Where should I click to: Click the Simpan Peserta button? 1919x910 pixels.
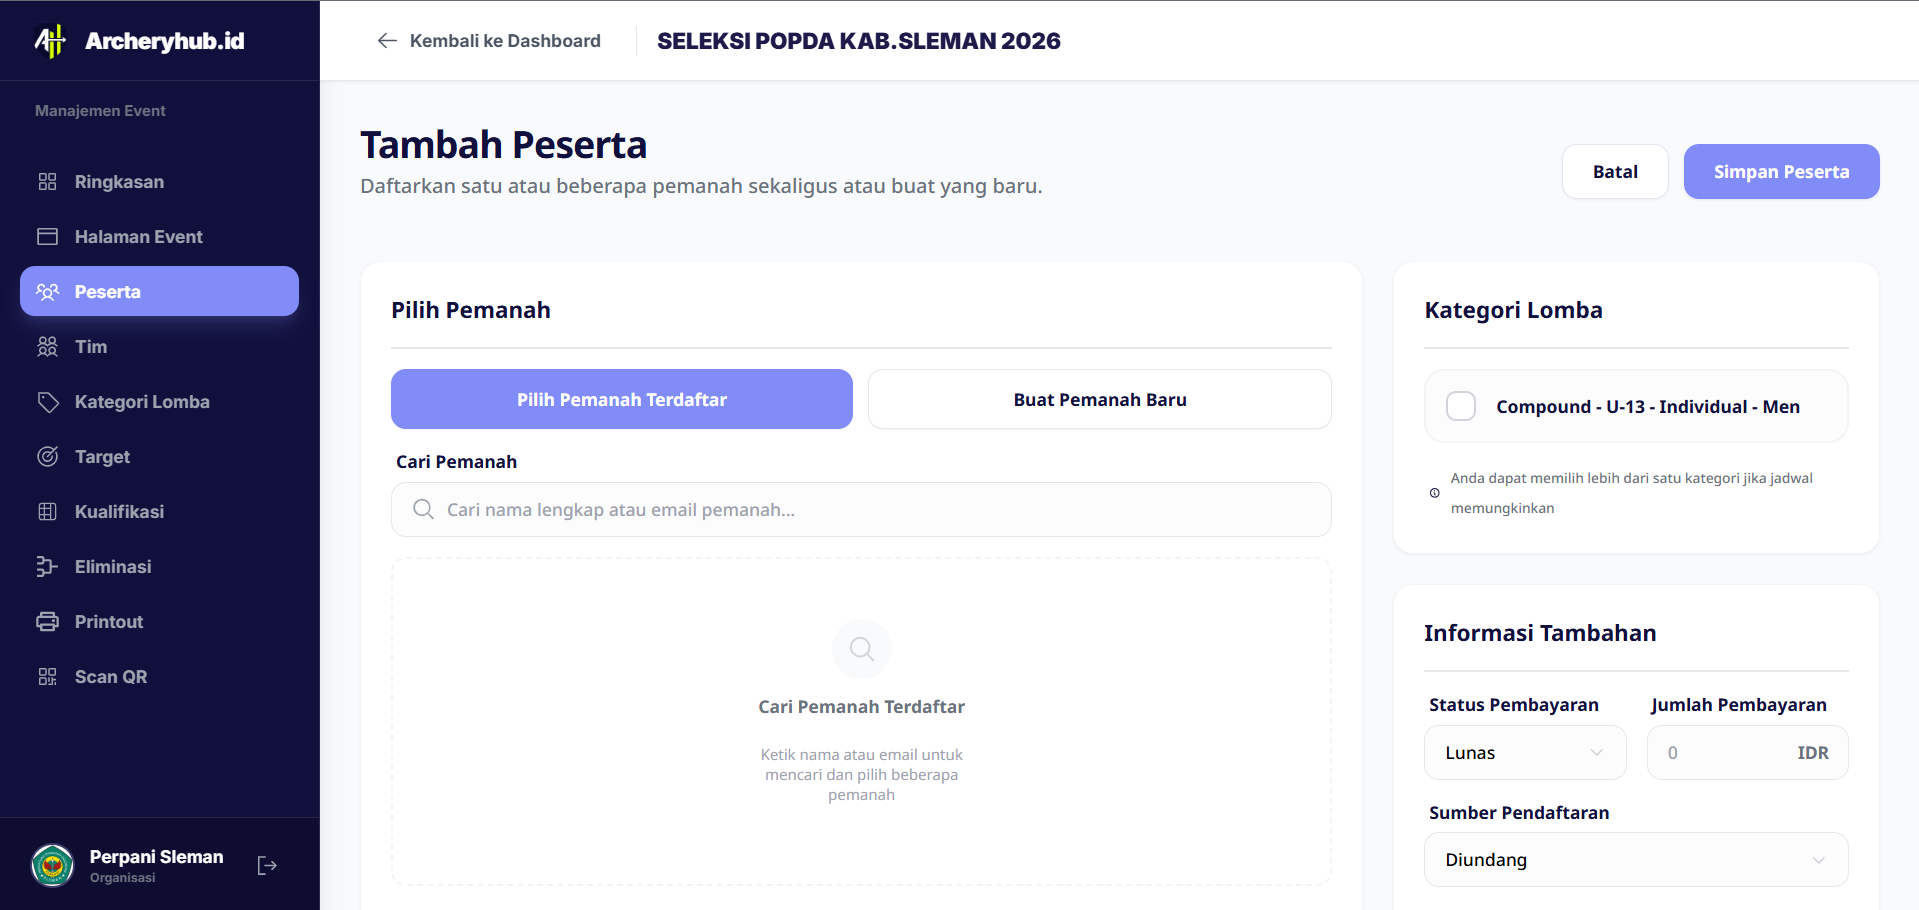[1780, 171]
